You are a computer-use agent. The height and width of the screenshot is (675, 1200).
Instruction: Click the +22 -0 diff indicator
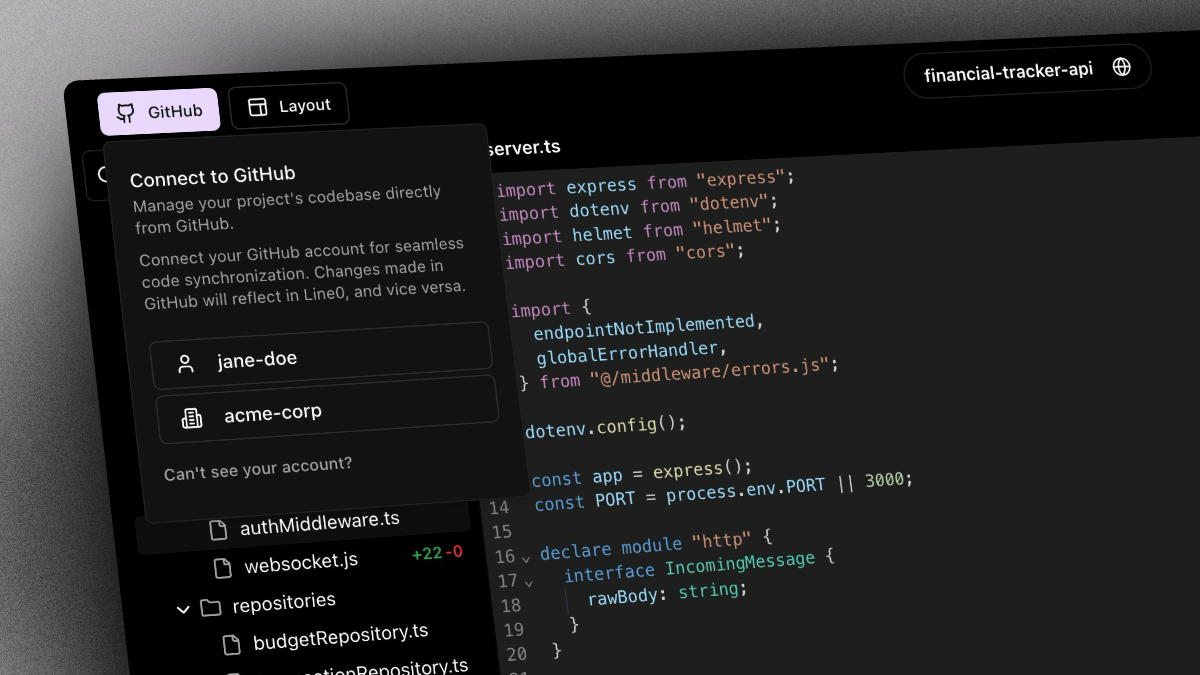click(437, 553)
